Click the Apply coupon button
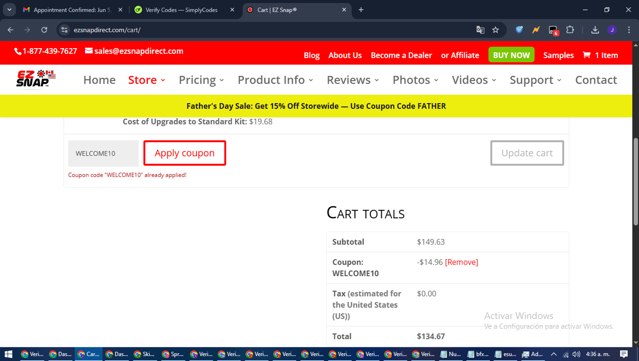The image size is (639, 361). click(184, 153)
